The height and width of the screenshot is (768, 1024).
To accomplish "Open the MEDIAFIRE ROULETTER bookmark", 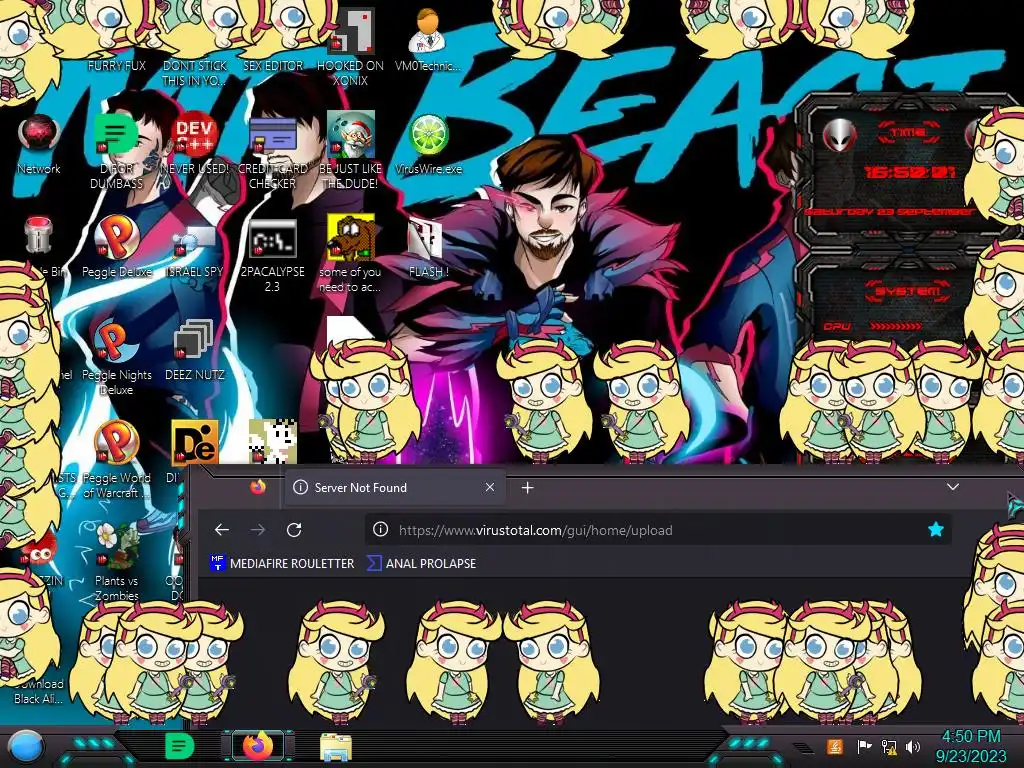I will click(x=281, y=563).
